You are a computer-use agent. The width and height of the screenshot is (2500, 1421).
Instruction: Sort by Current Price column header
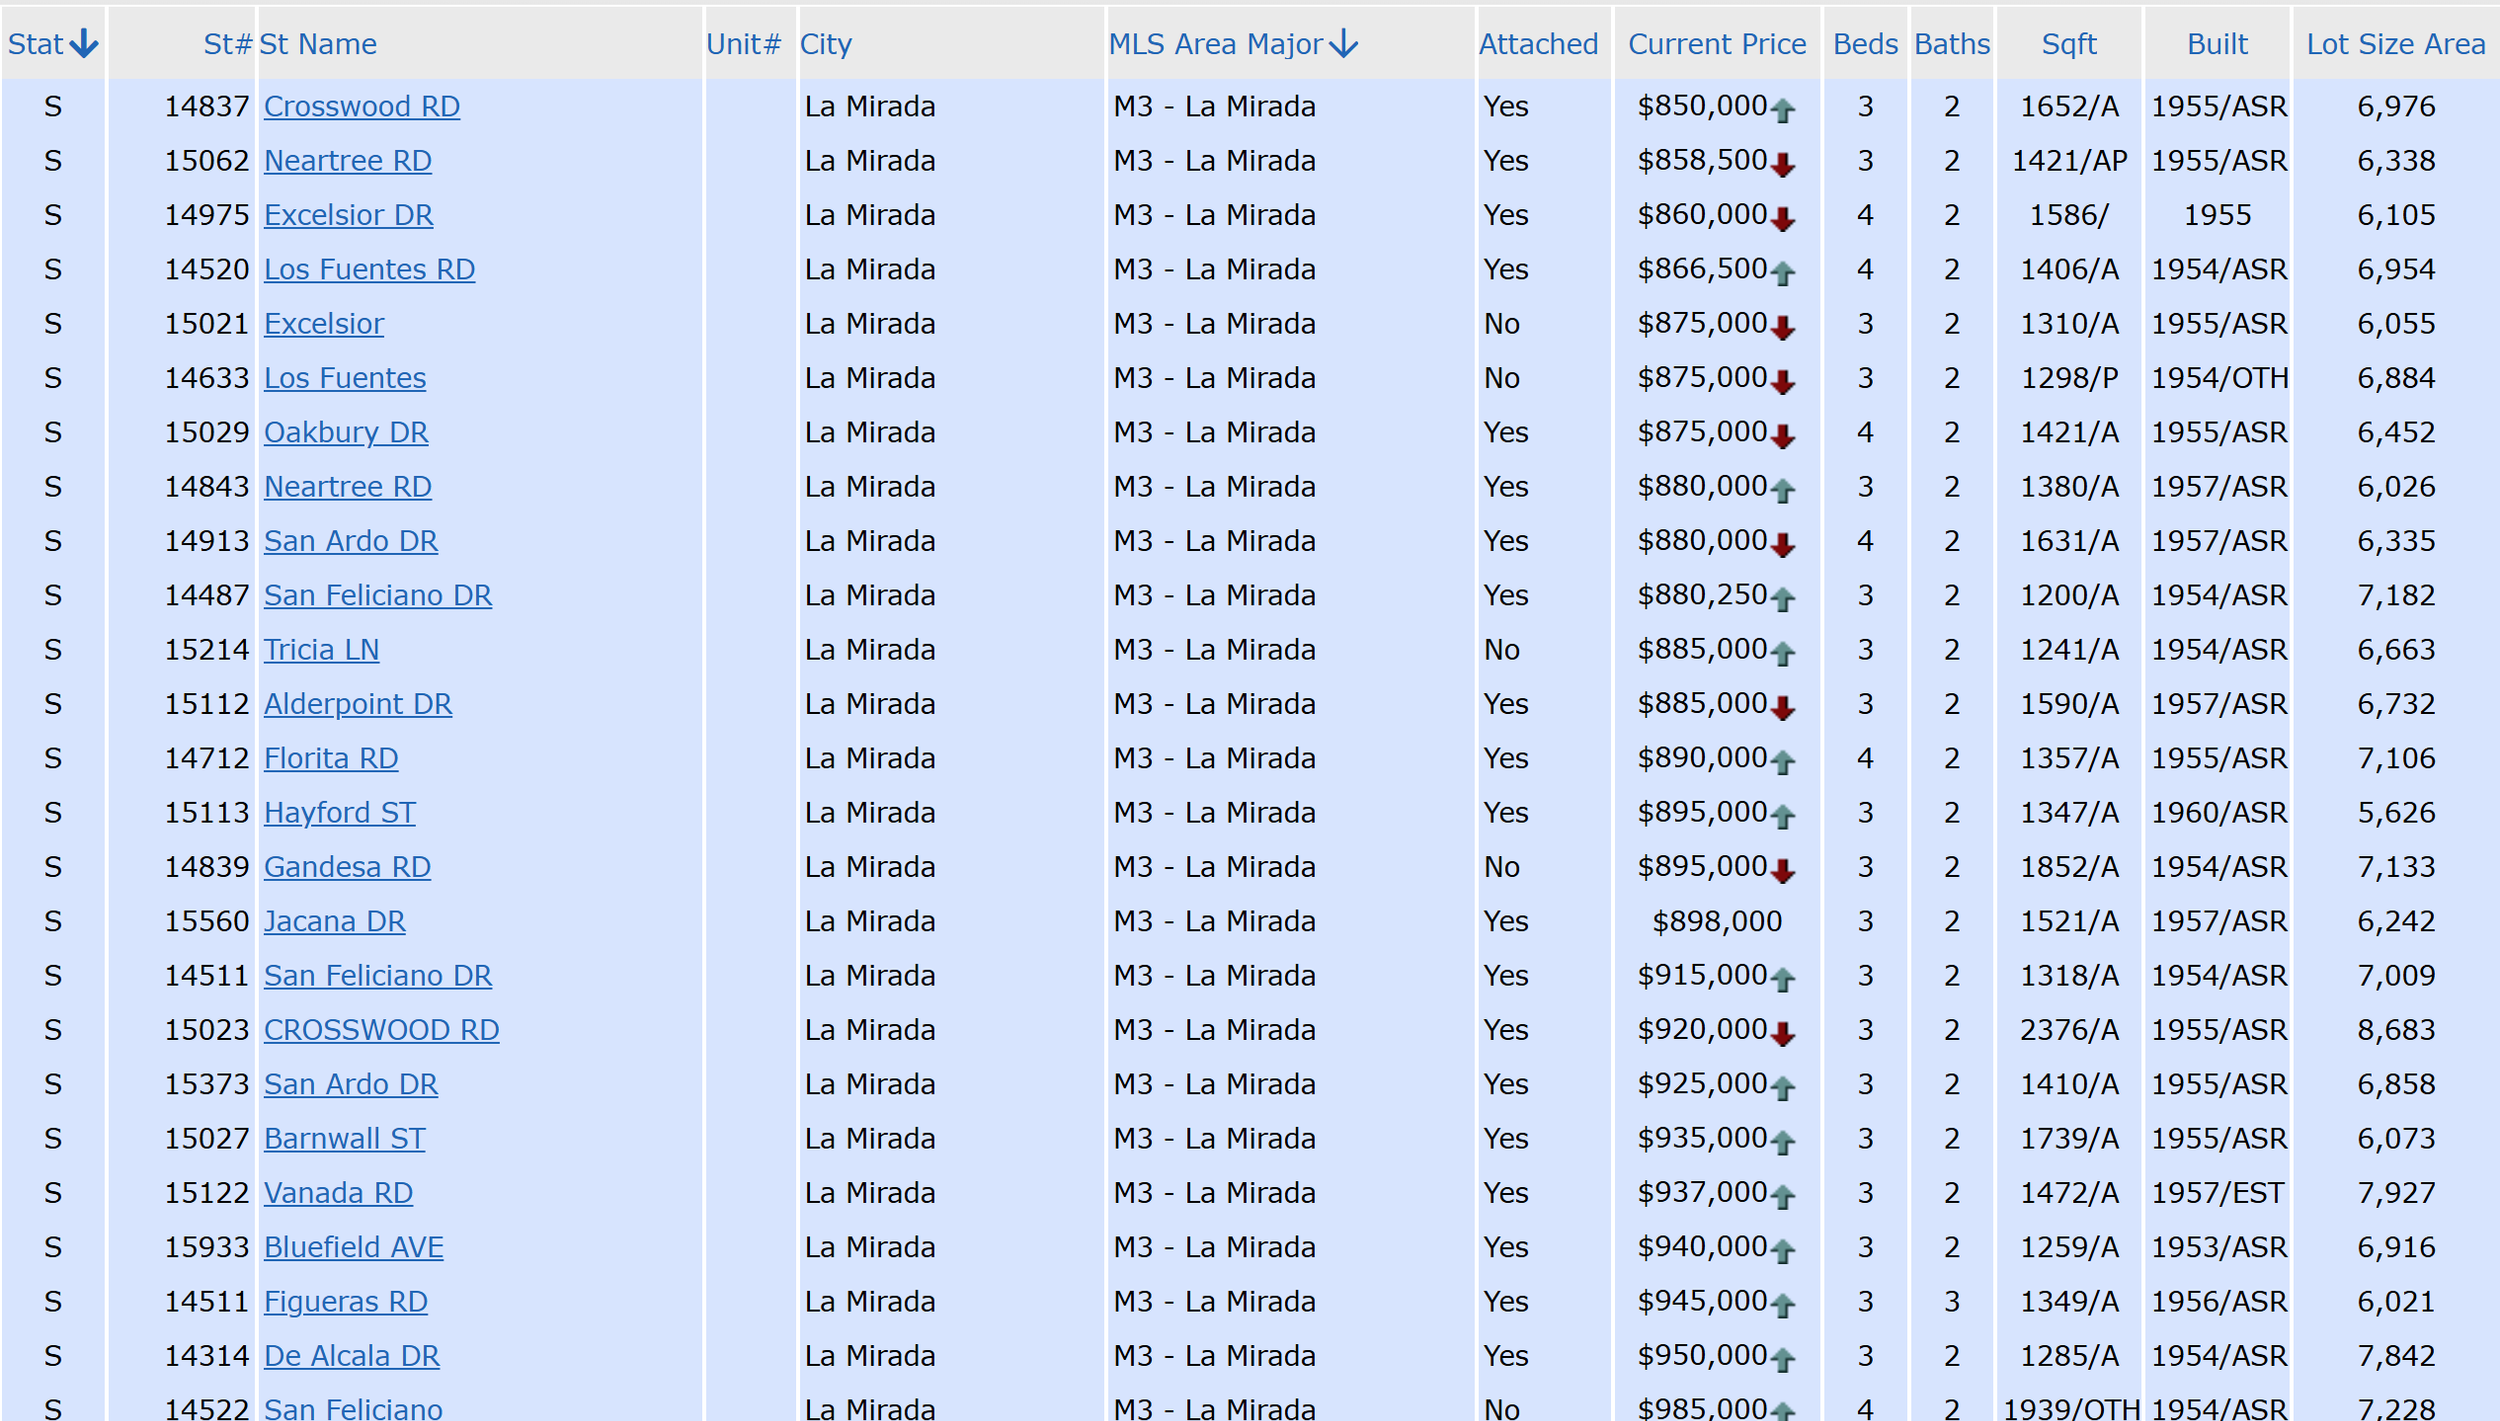tap(1716, 44)
